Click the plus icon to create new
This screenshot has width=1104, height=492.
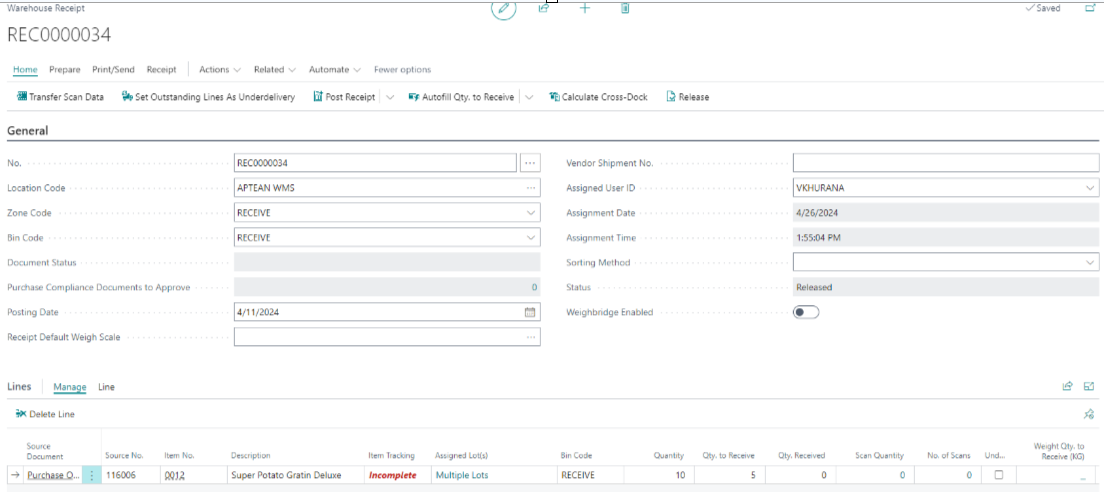(585, 8)
